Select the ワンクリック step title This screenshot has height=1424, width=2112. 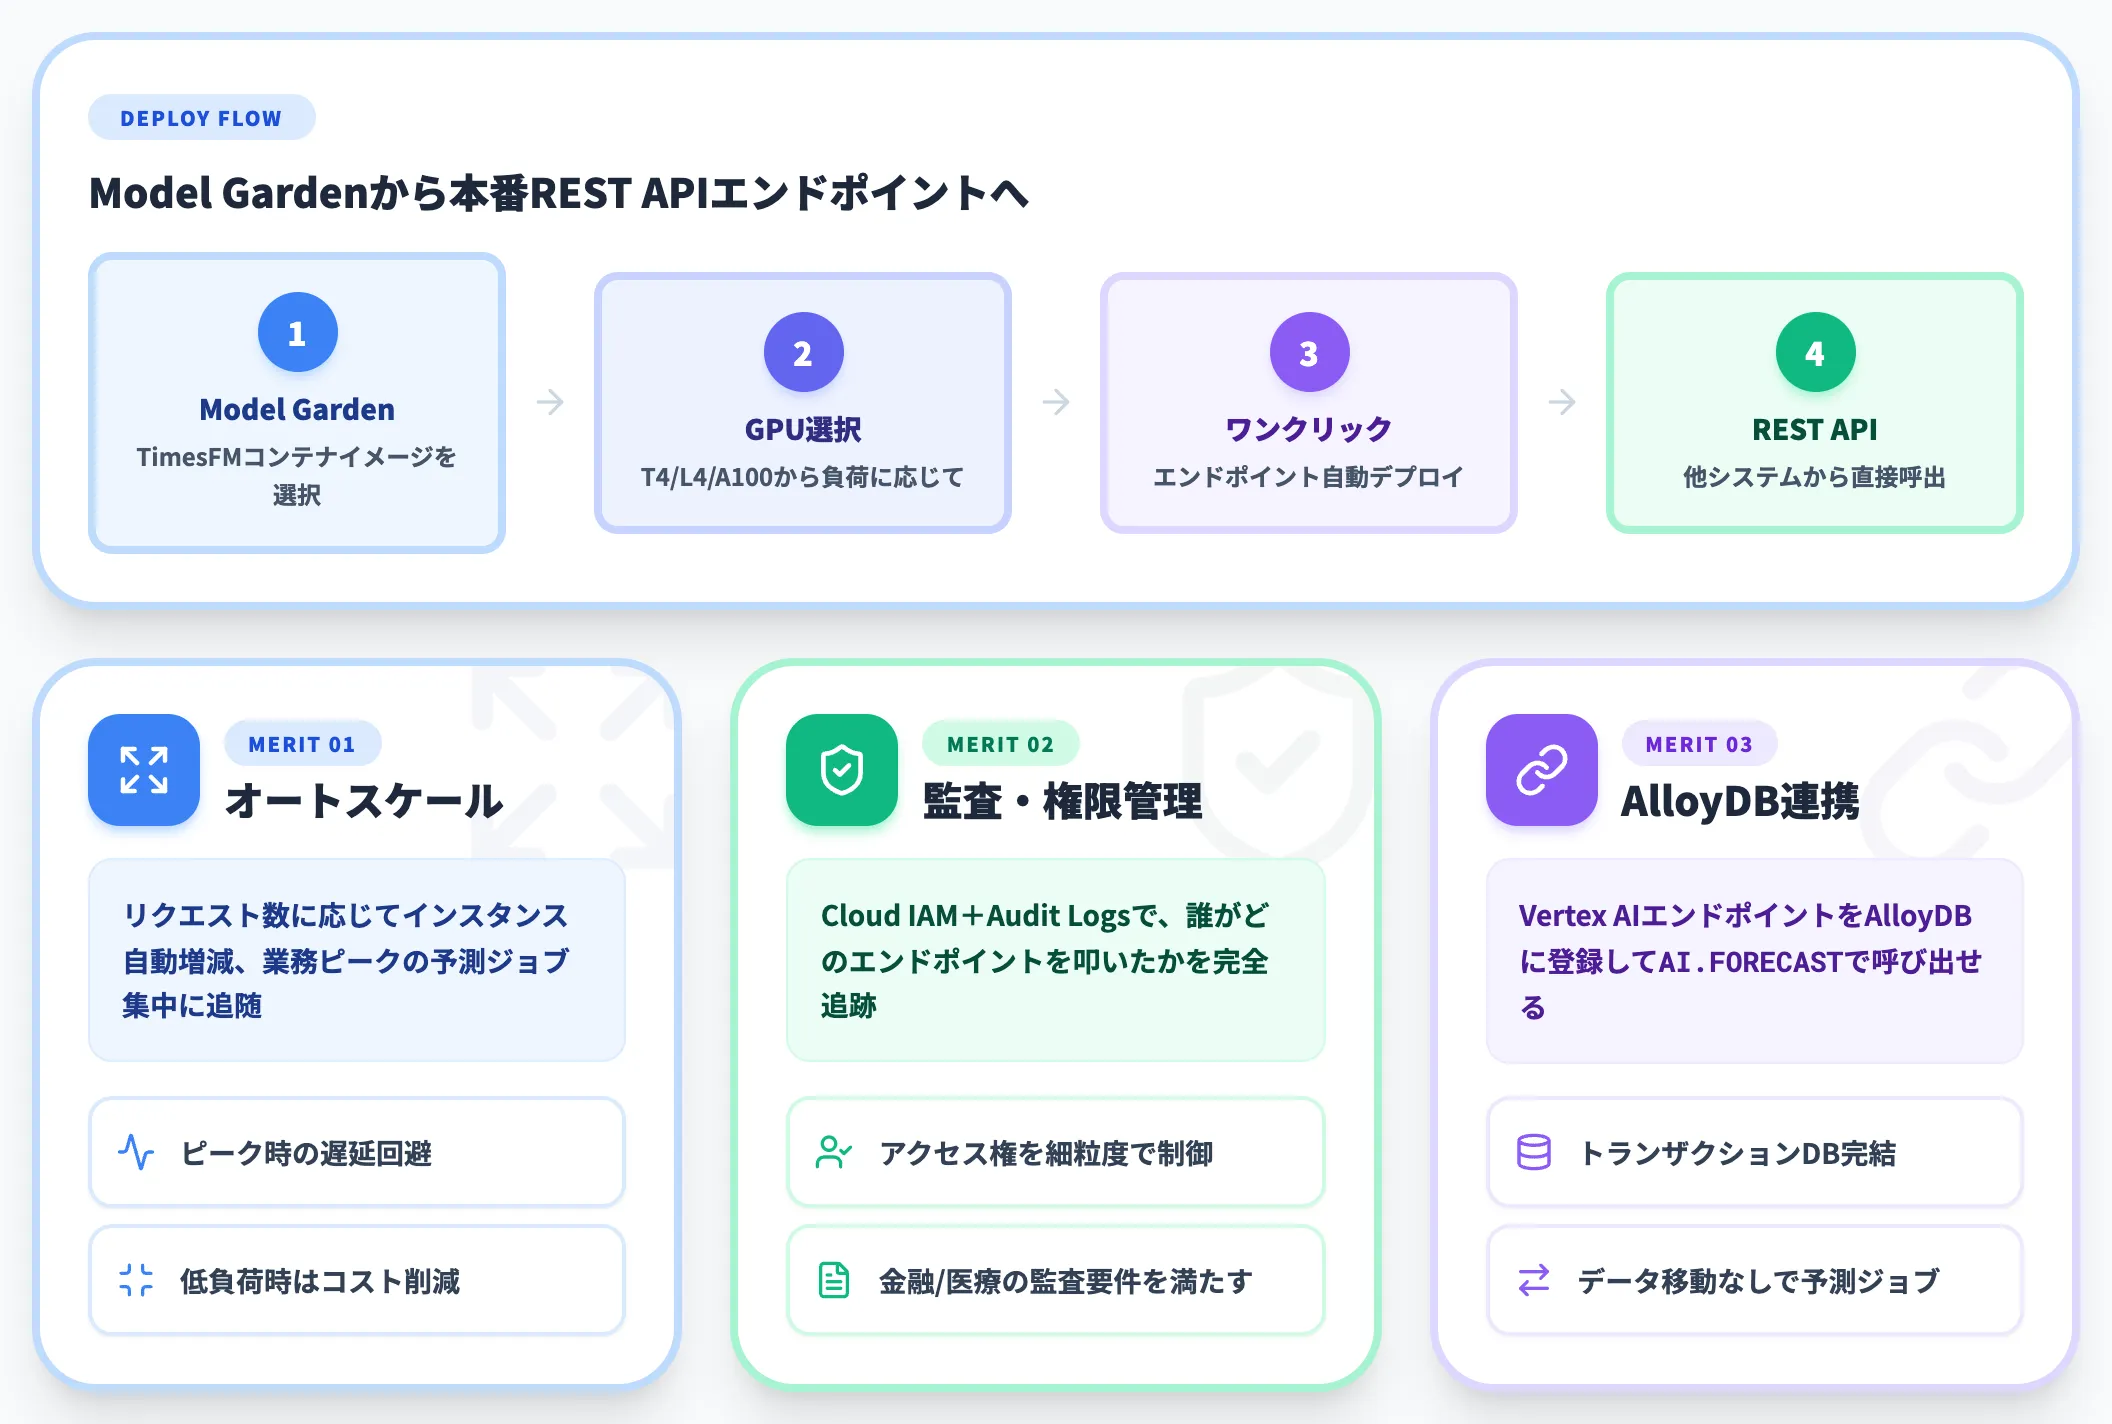(x=1309, y=429)
